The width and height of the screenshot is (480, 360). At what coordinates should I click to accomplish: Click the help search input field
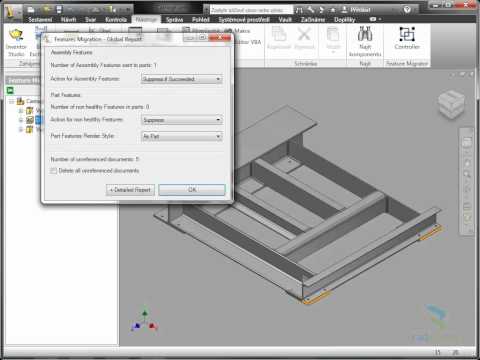pyautogui.click(x=251, y=10)
